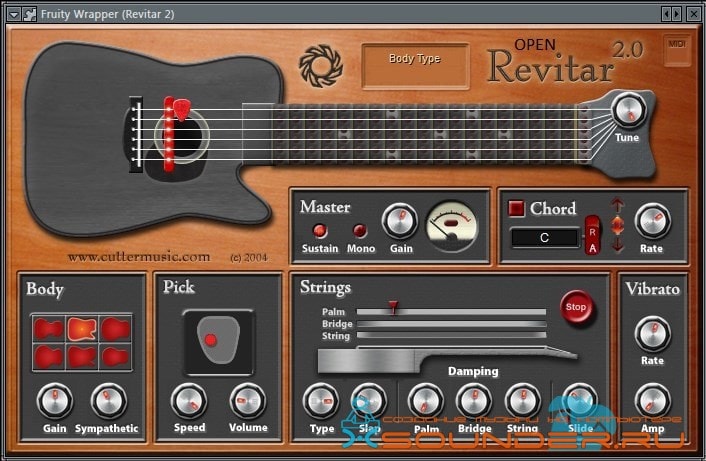Click the chord strum down arrow

click(618, 245)
